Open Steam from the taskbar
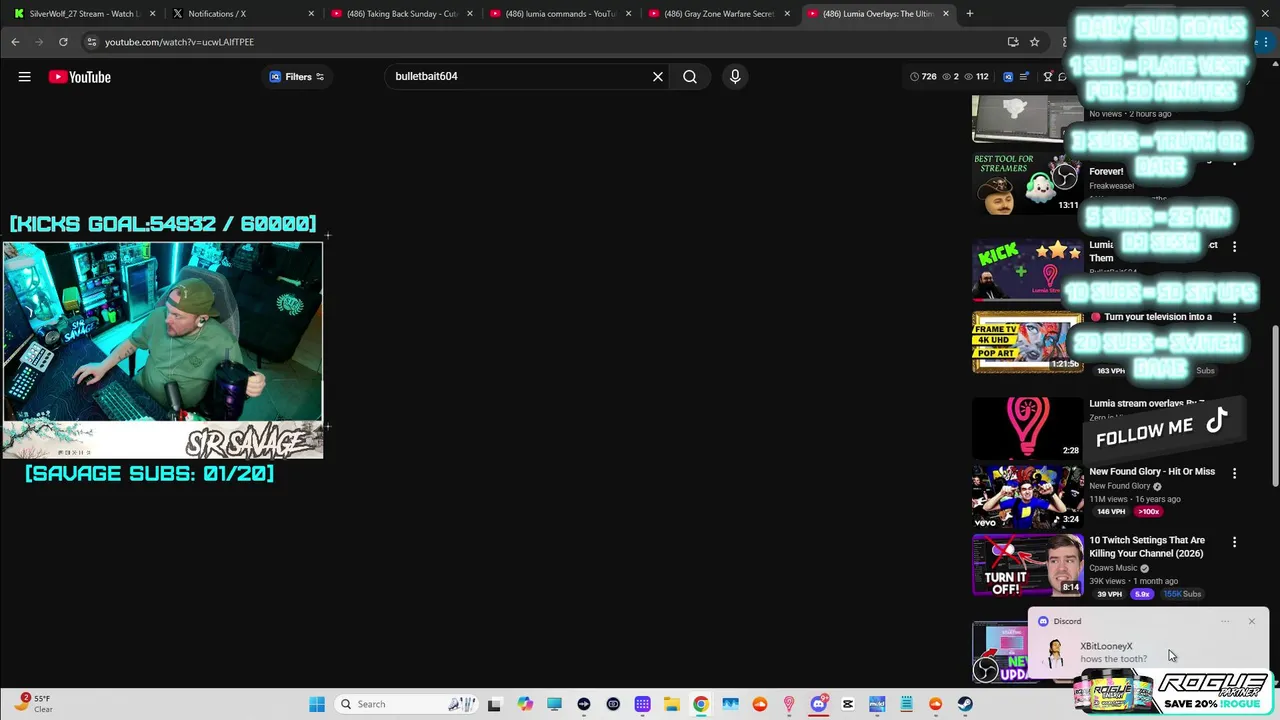 click(965, 704)
